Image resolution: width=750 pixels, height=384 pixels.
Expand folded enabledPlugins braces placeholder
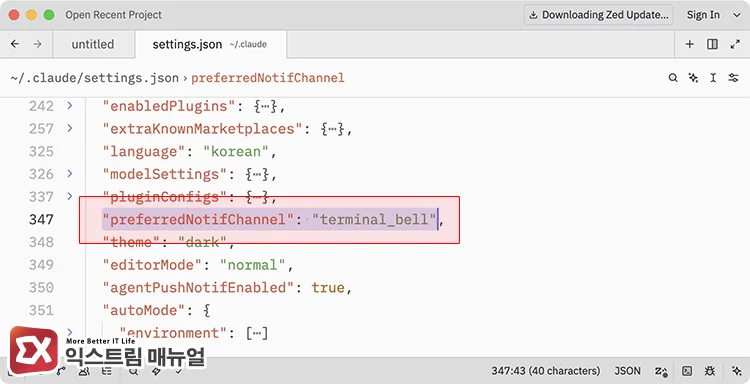pos(265,106)
